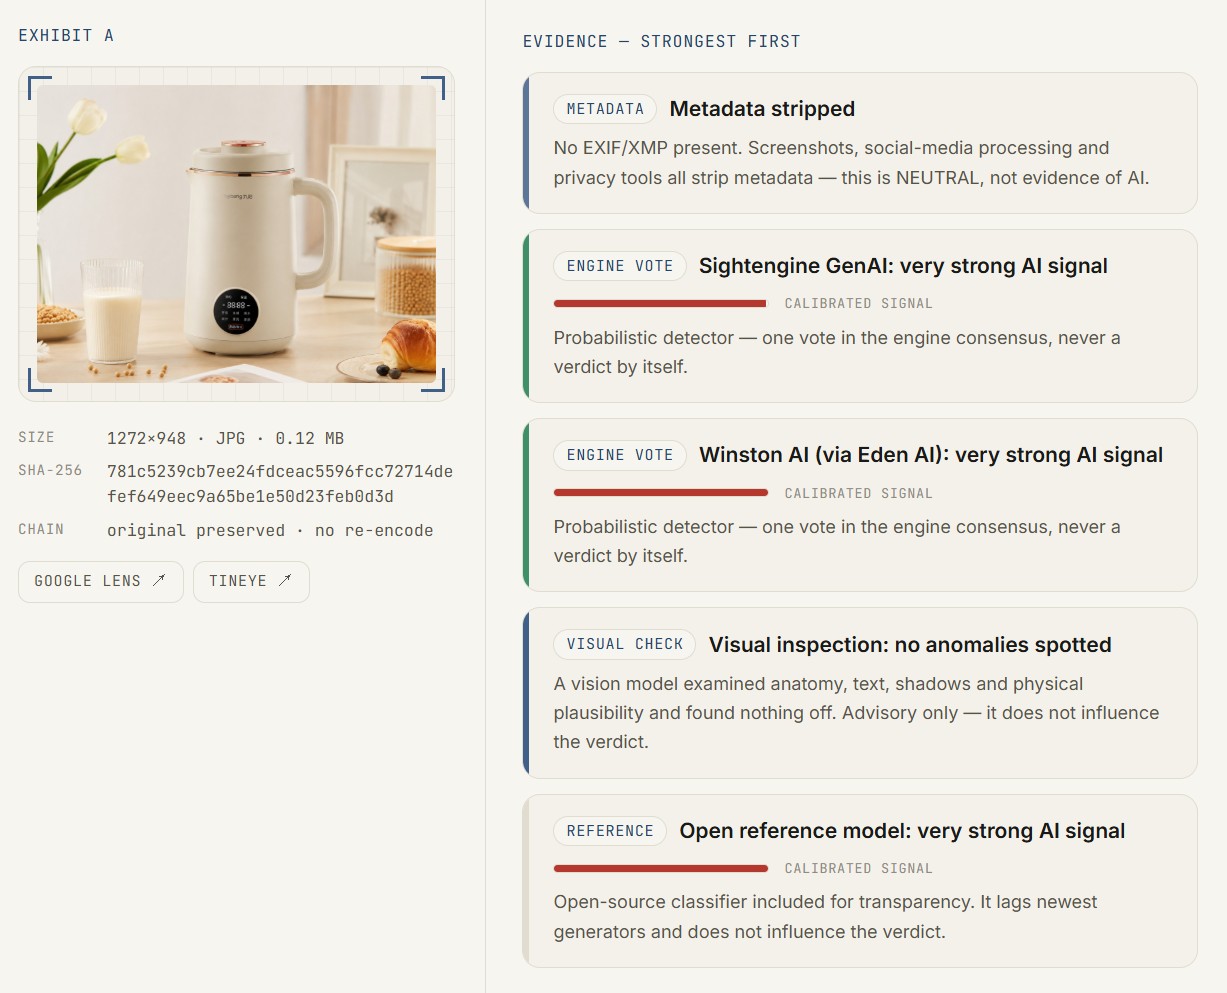Screen dimensions: 1227x993
Task: Click 'Sightengine GenAI: very strong AI signal' heading
Action: tap(903, 266)
